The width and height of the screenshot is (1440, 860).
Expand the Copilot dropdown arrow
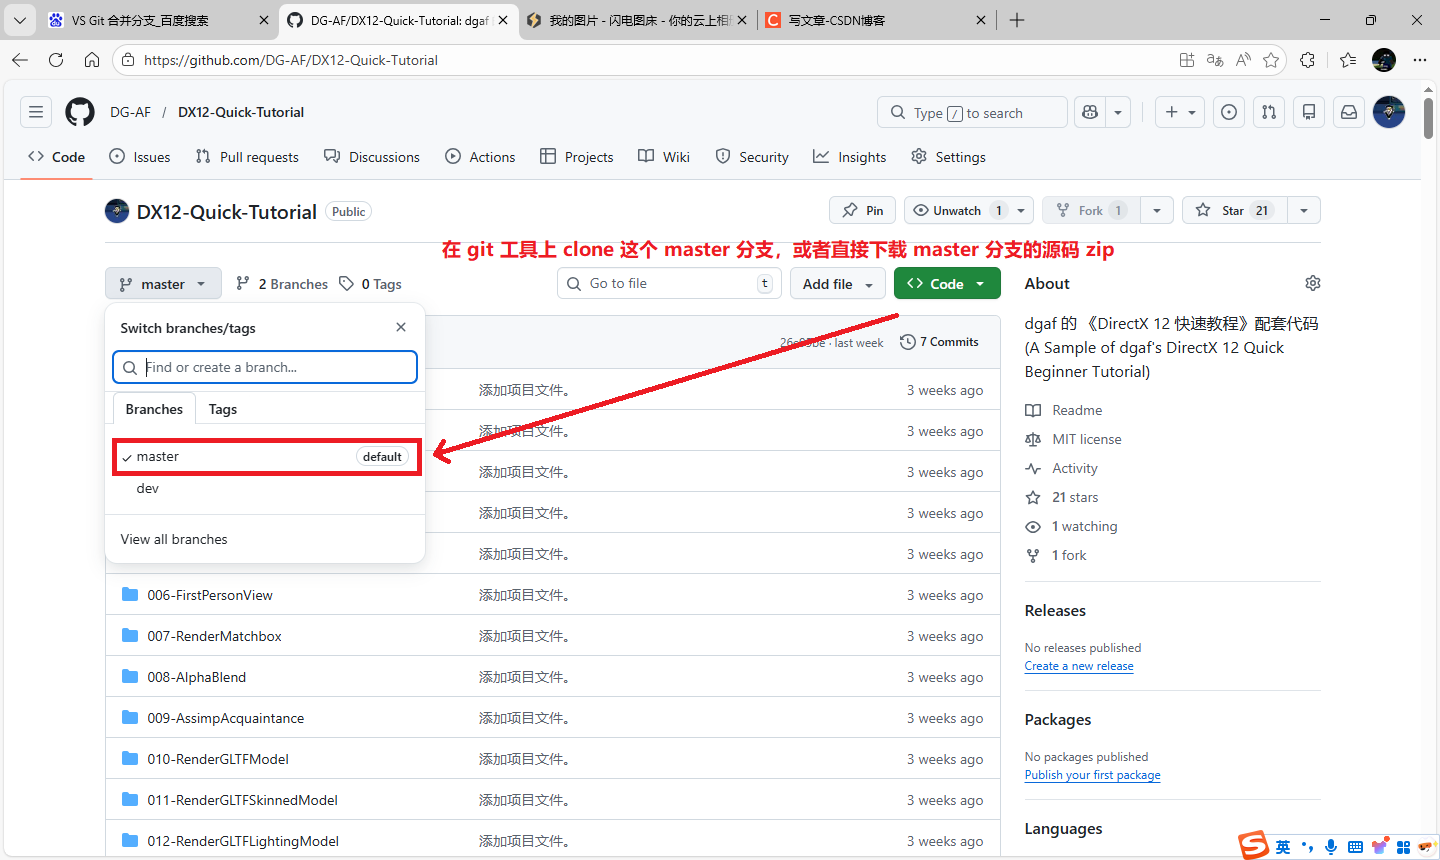tap(1118, 112)
